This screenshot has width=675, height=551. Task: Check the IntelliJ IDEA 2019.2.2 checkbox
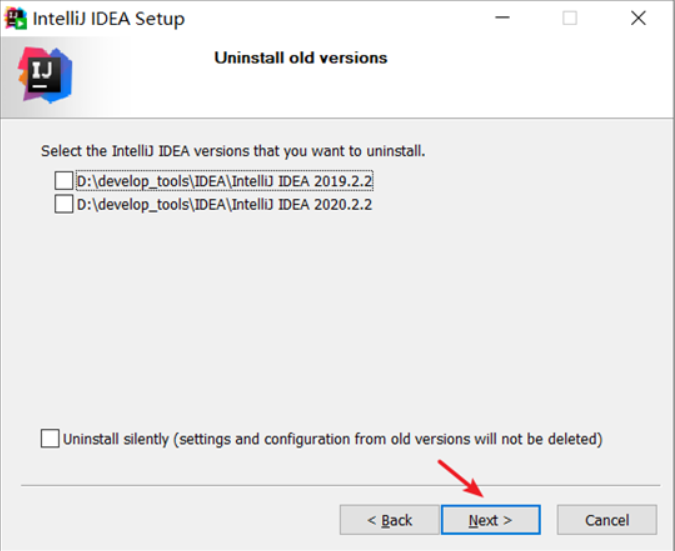click(64, 181)
